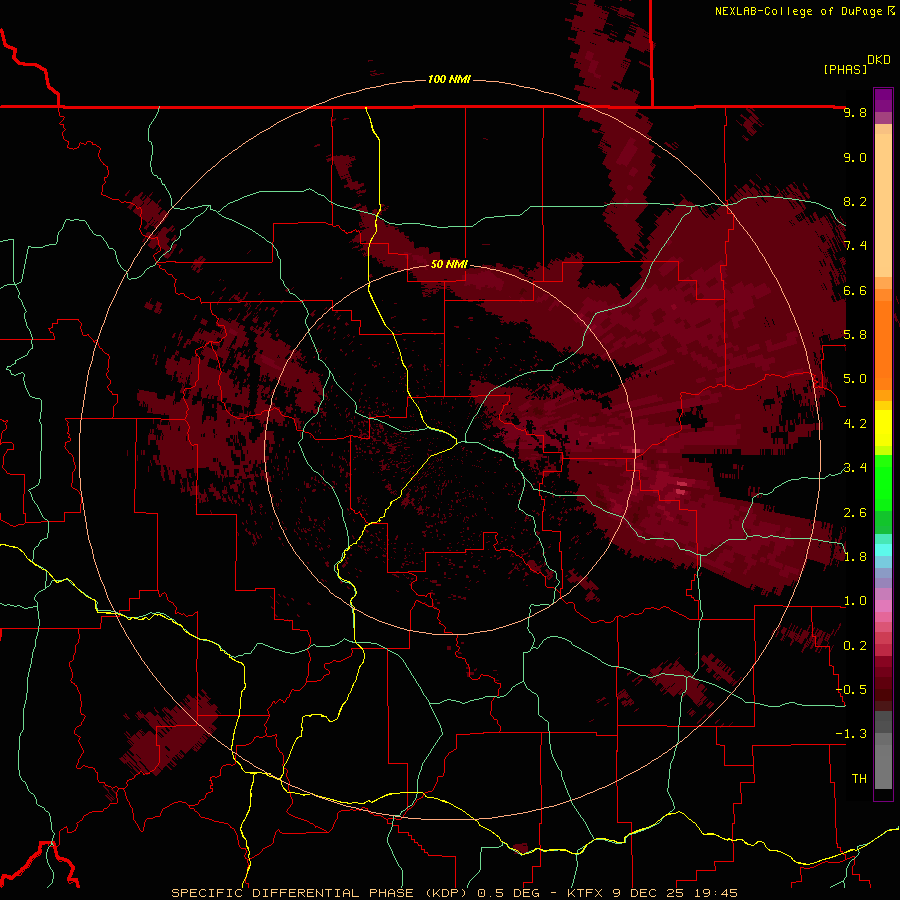
Task: Click the 9.0 legend value
Action: pyautogui.click(x=855, y=158)
